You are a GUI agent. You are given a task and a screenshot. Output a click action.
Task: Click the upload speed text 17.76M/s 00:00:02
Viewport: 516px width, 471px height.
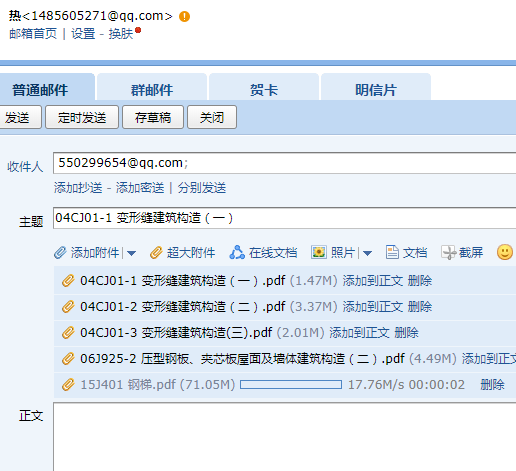[x=406, y=385]
